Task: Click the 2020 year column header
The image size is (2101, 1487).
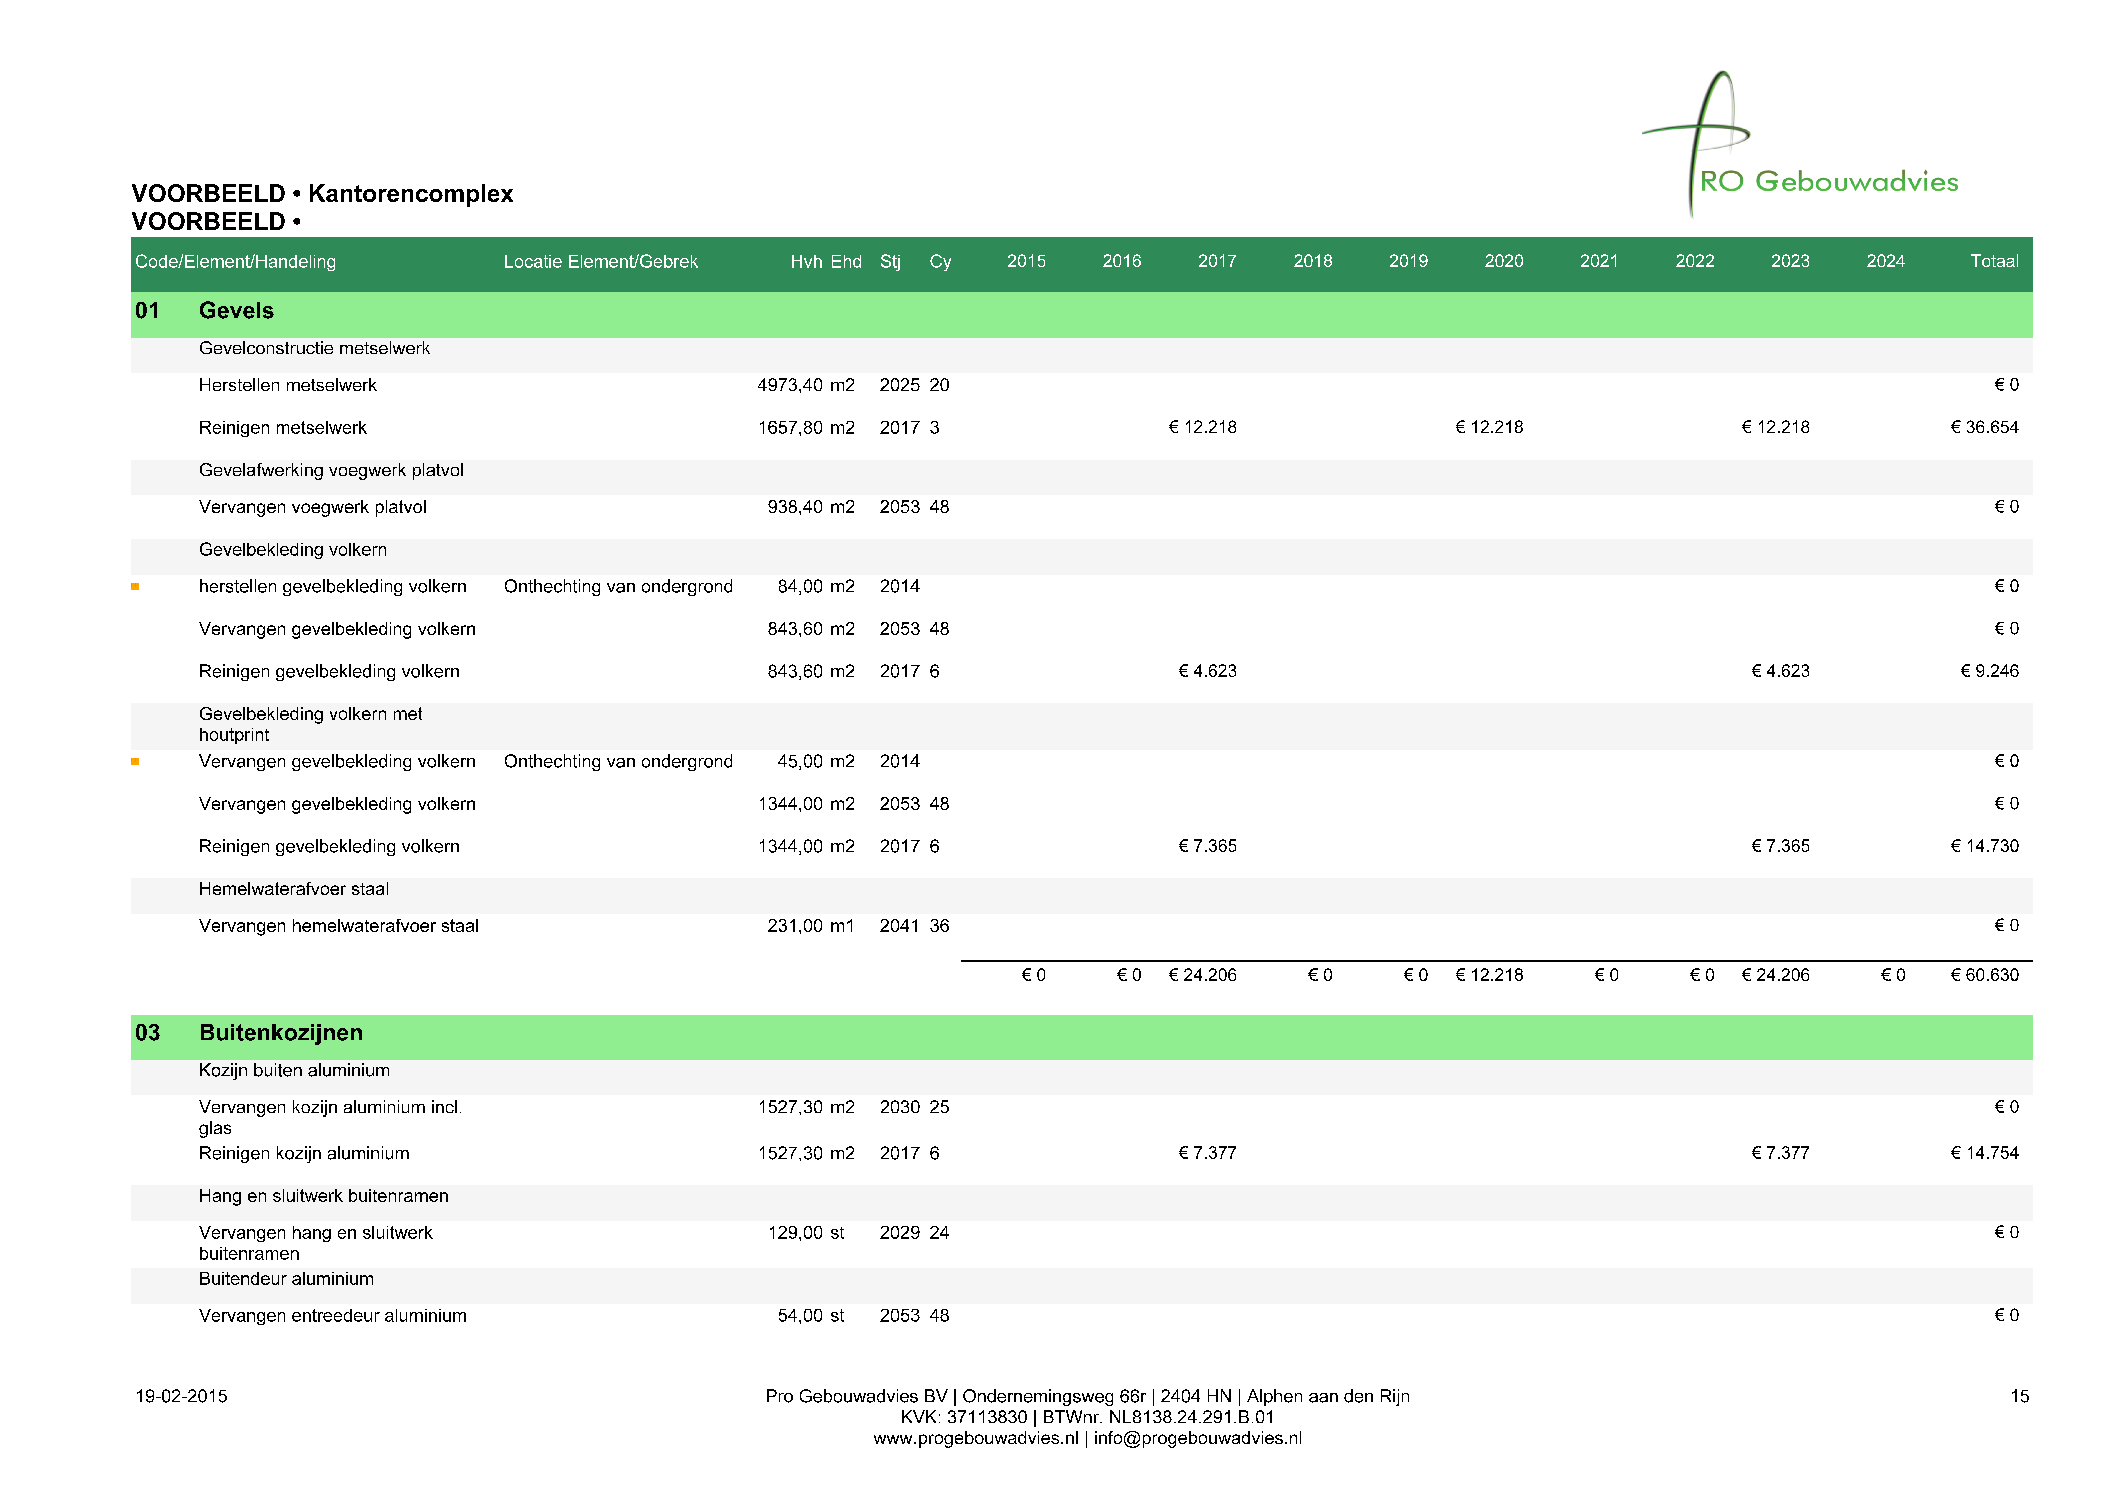Action: coord(1503,262)
